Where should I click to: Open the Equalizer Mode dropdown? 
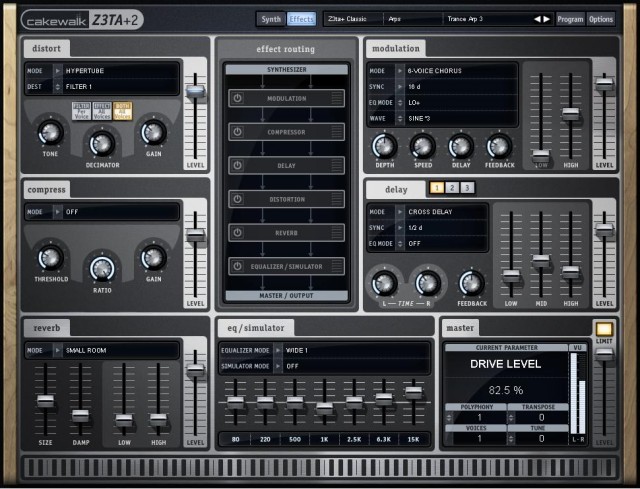[x=278, y=351]
